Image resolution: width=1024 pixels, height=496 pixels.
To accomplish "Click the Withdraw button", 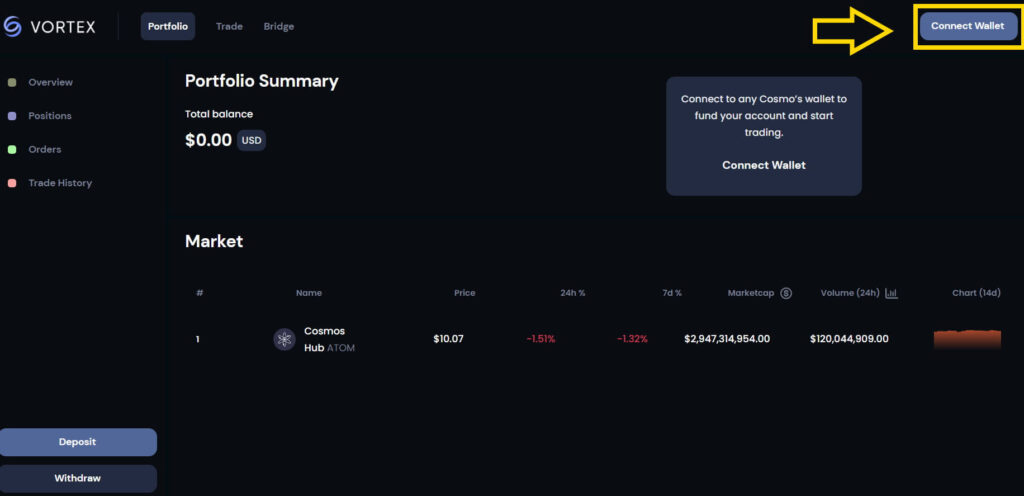I will click(77, 478).
